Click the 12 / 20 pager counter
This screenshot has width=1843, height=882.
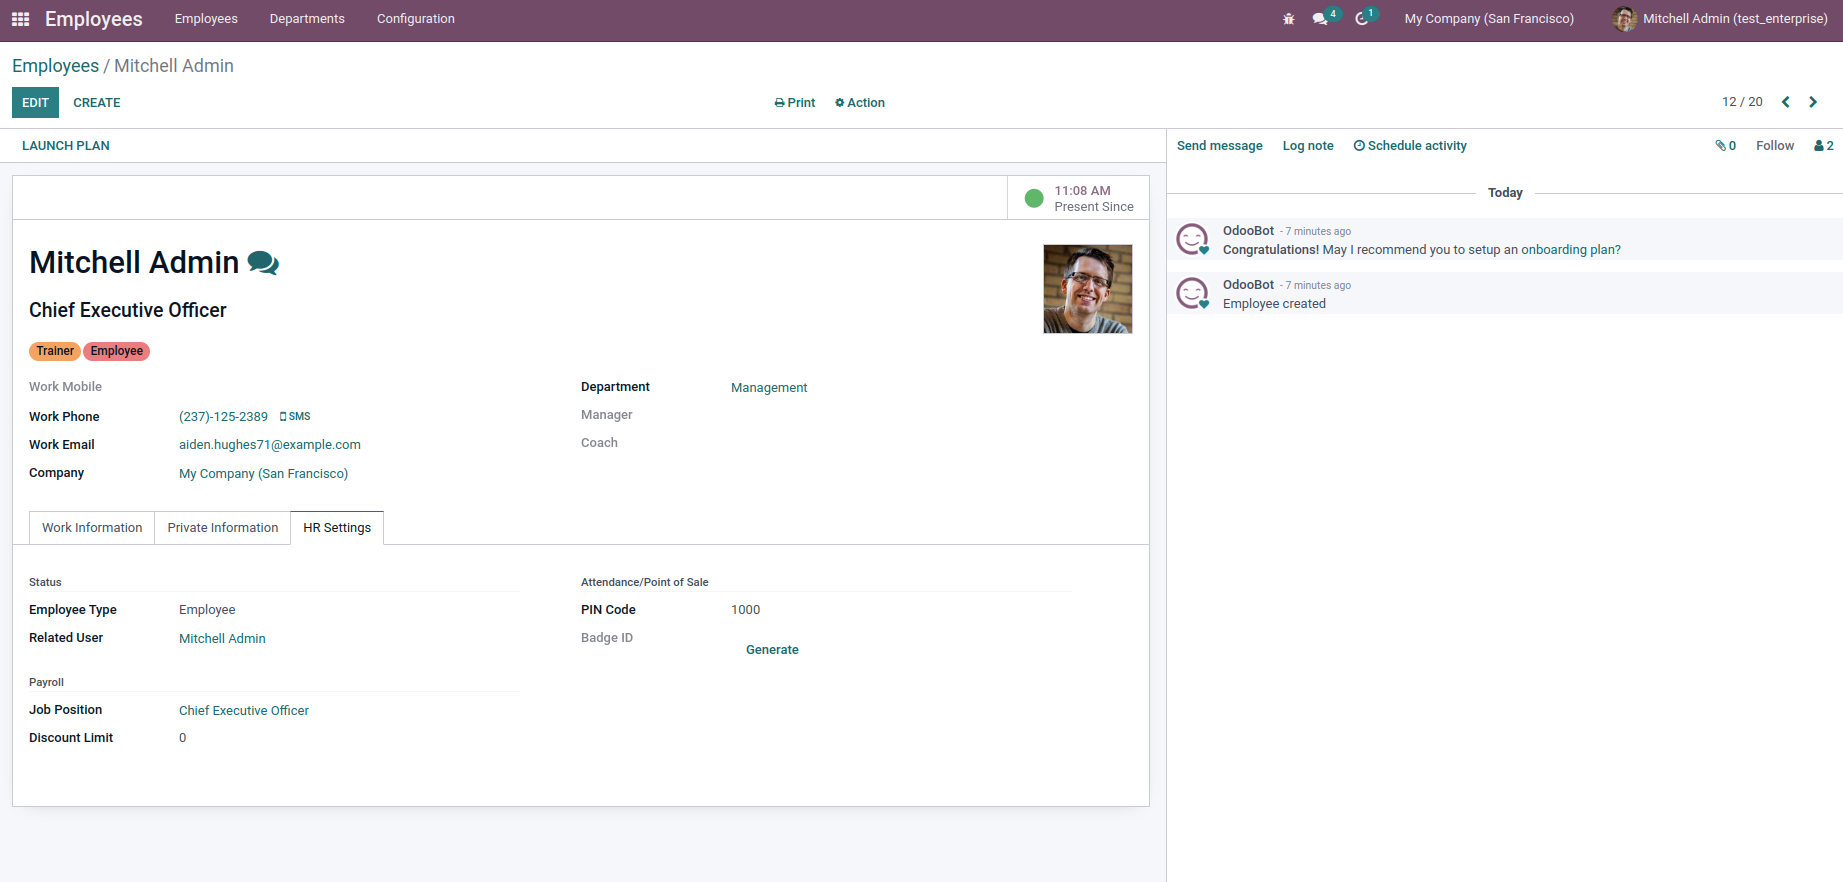1742,102
